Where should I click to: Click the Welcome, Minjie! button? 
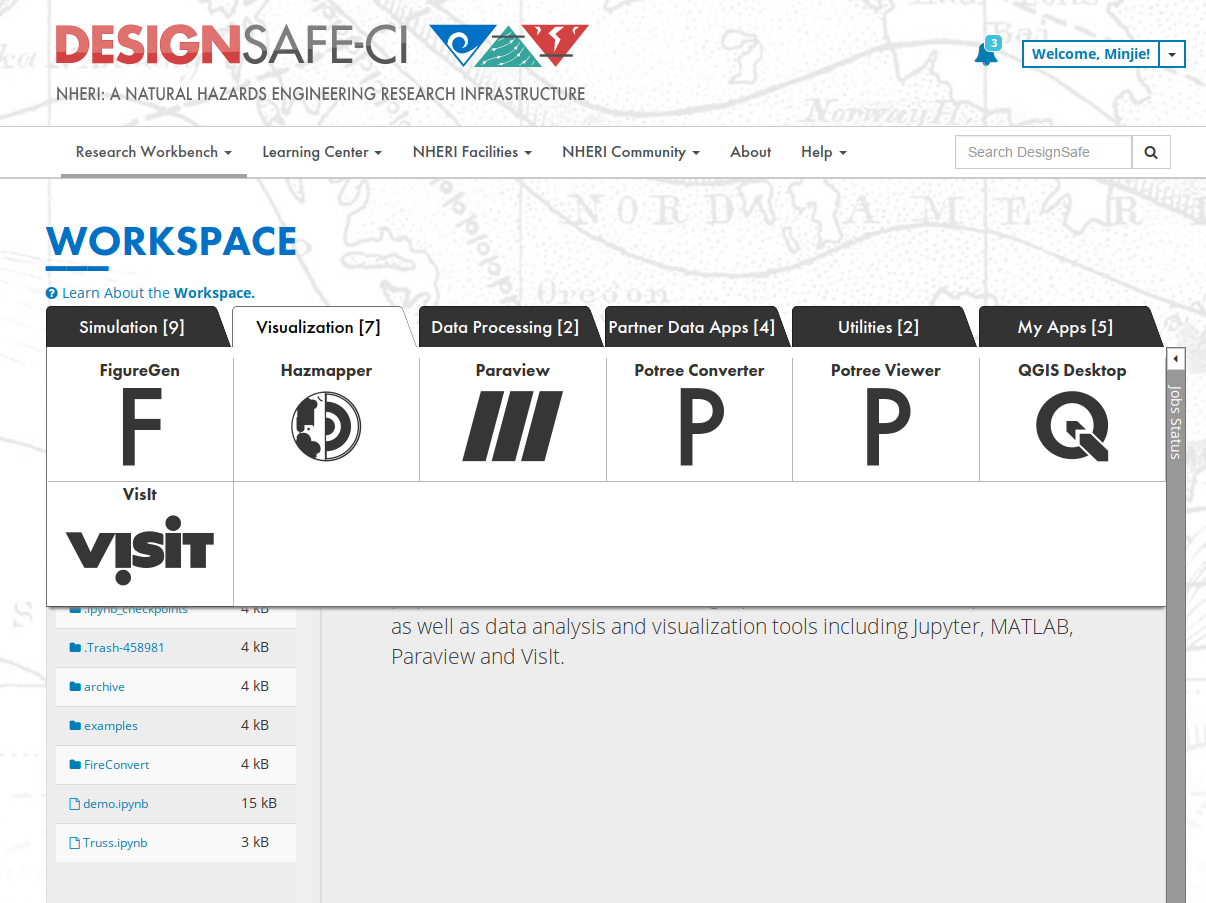[1091, 54]
